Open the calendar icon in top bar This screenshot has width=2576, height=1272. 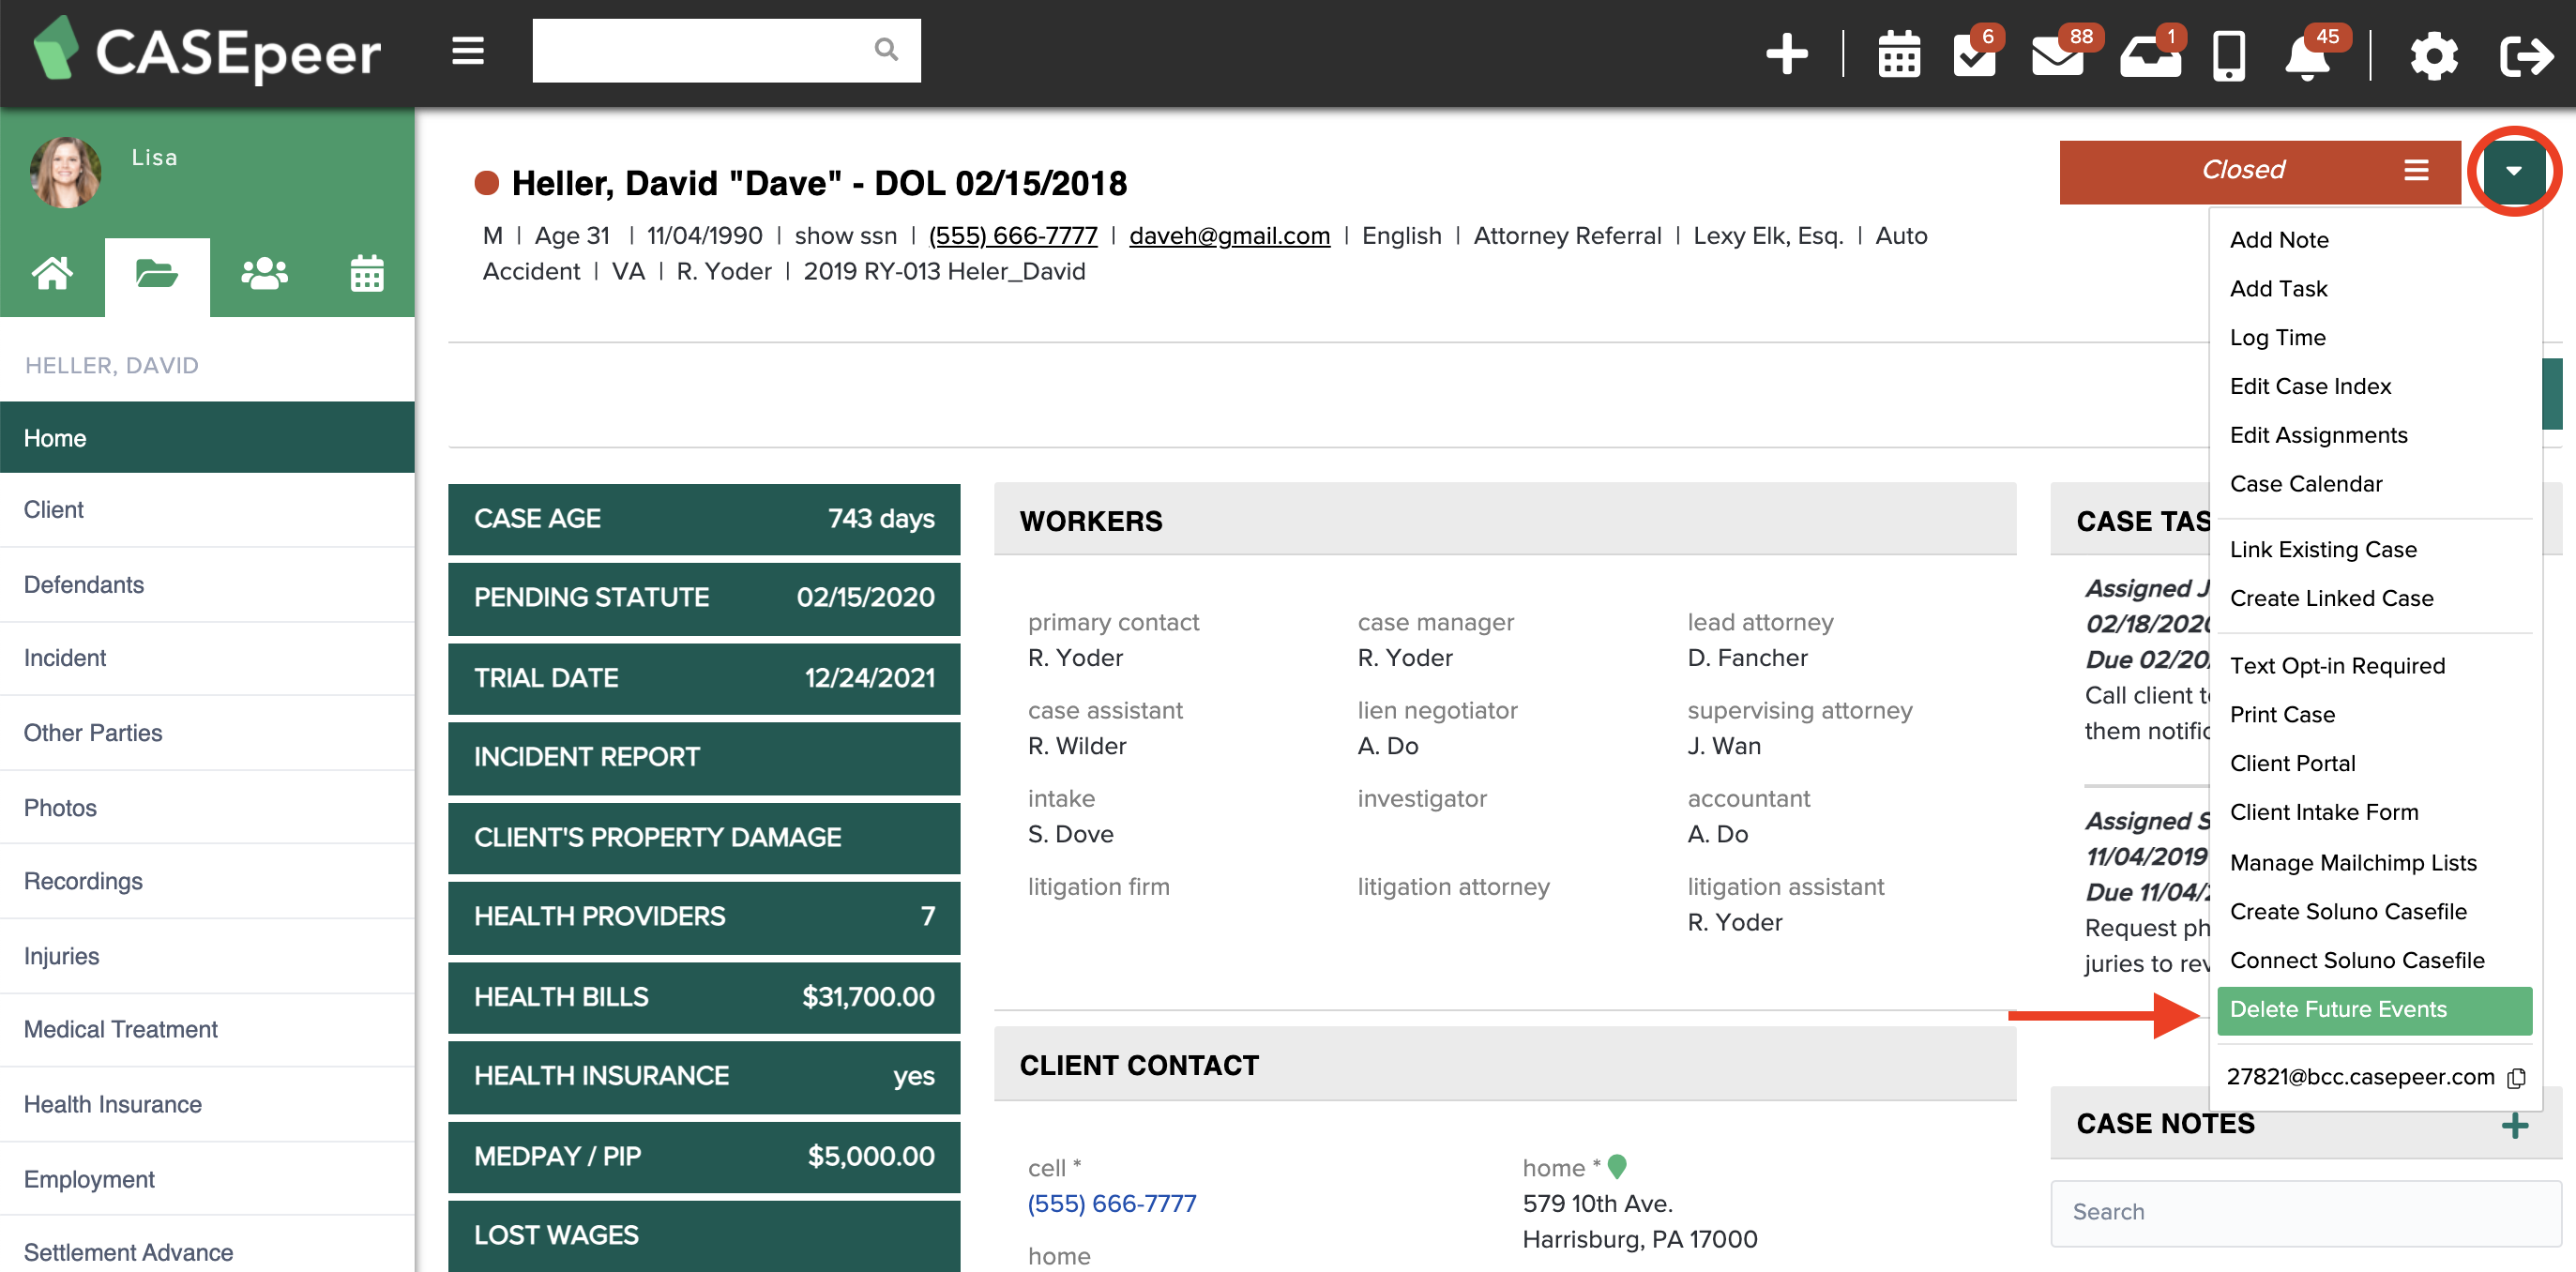tap(1899, 54)
